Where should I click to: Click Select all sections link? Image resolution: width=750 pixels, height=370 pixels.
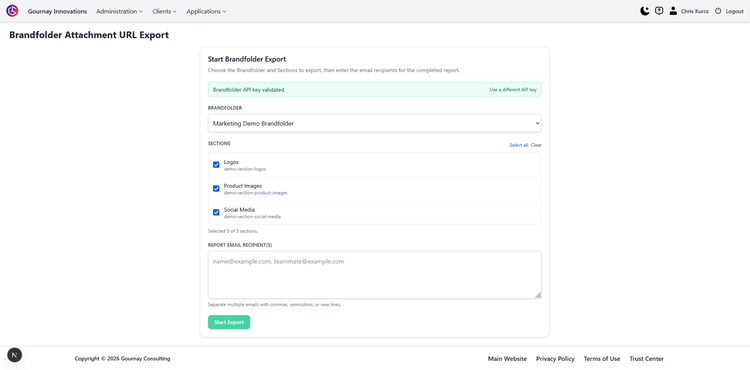click(x=518, y=145)
